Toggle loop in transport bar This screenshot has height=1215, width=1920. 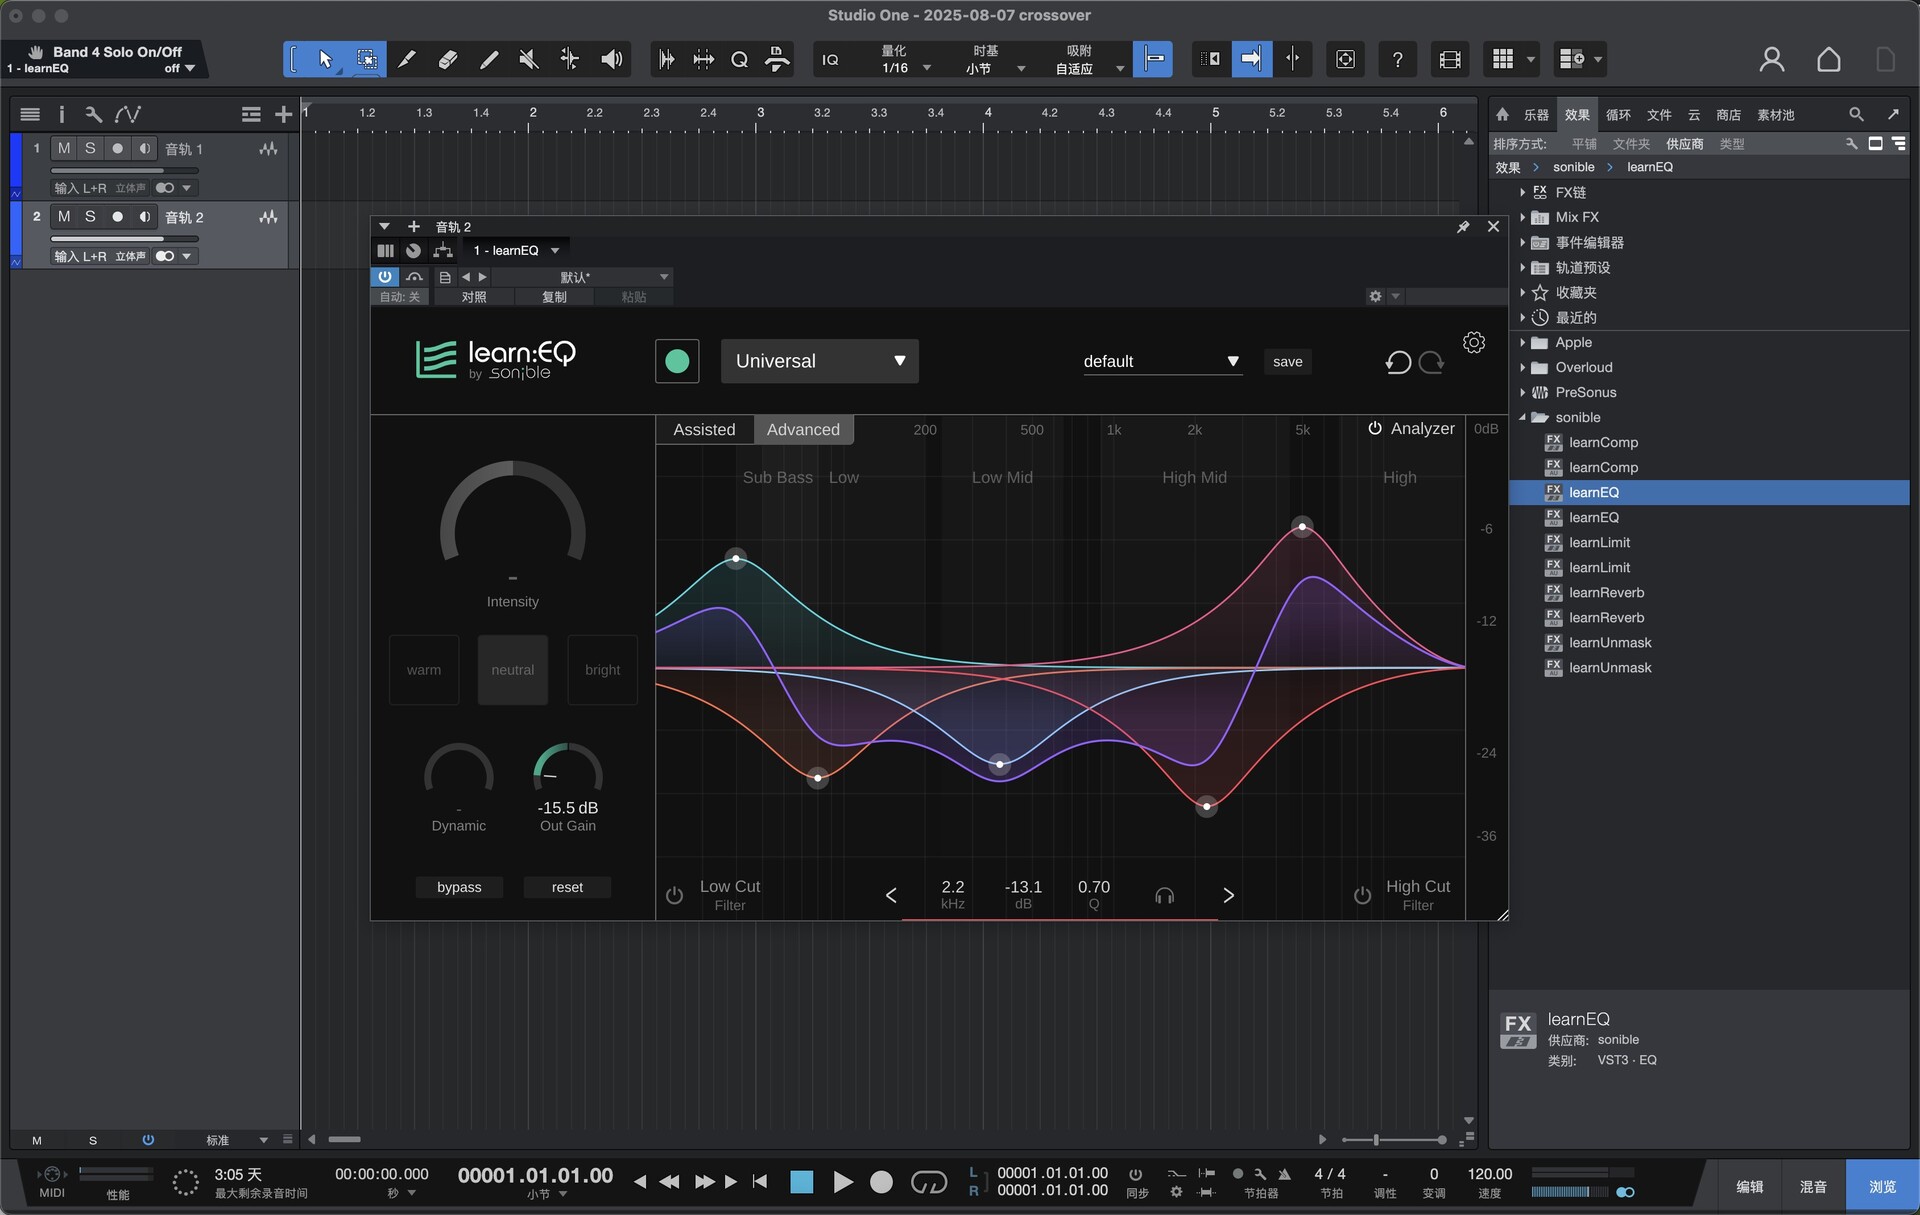929,1183
